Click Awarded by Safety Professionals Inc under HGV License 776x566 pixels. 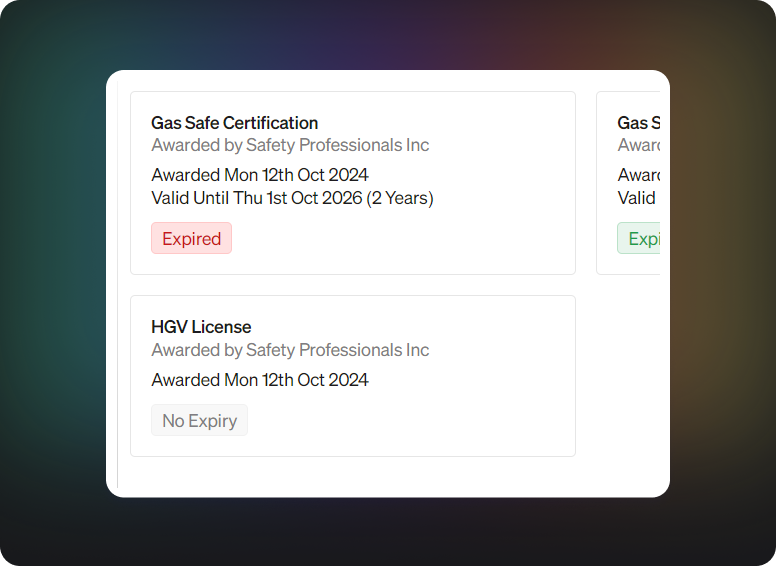[290, 350]
